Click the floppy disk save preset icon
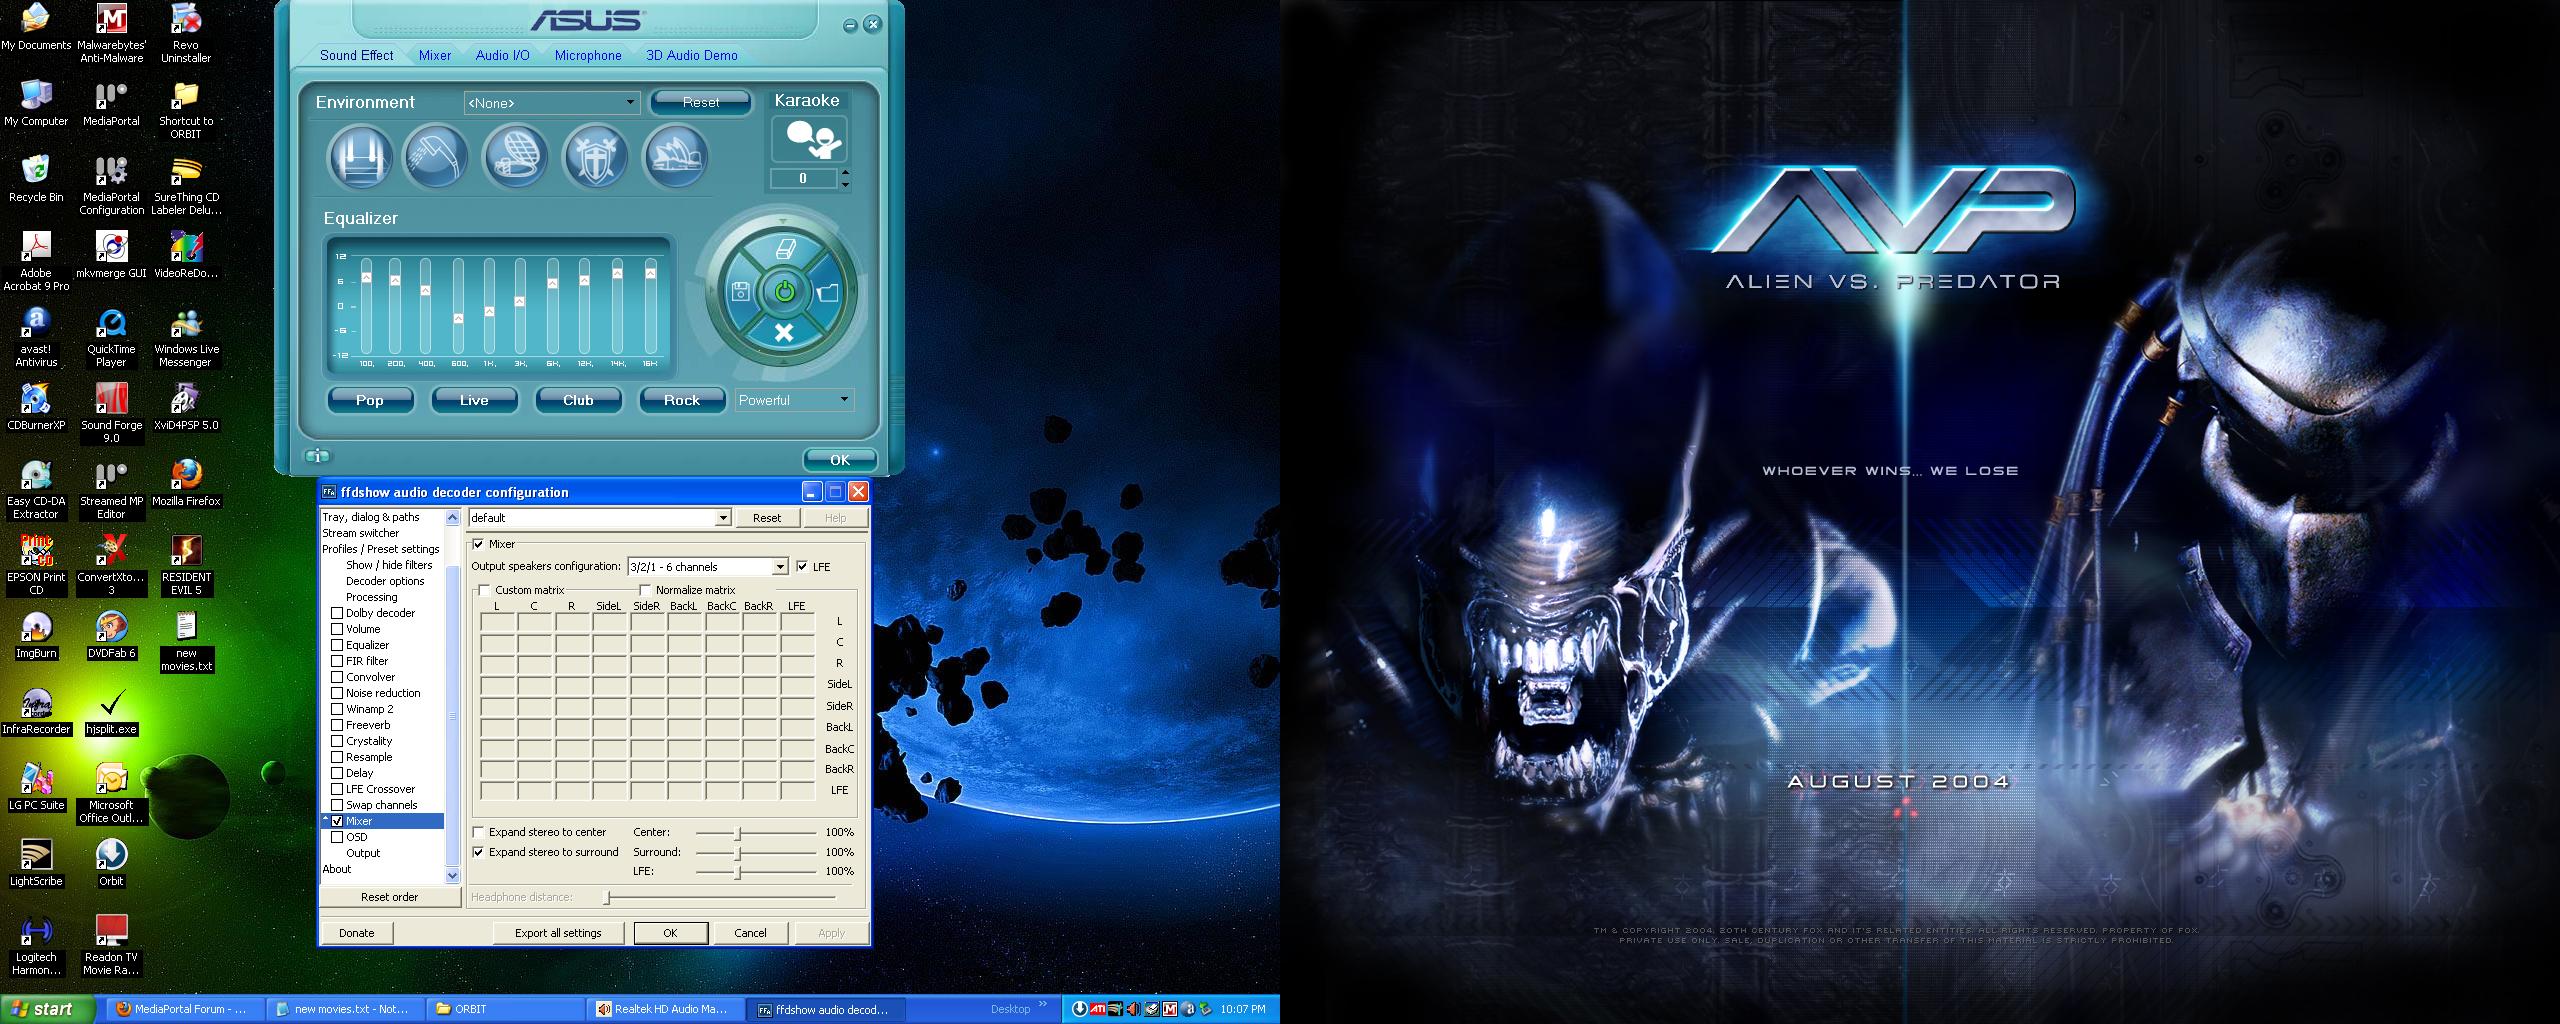Image resolution: width=2560 pixels, height=1024 pixels. pyautogui.click(x=740, y=292)
